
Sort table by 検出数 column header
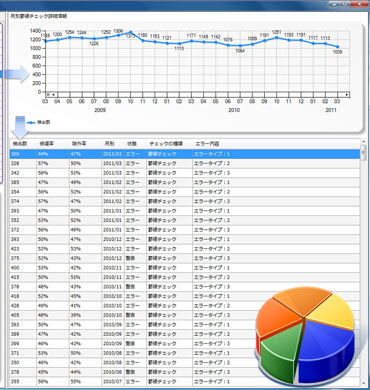pyautogui.click(x=20, y=144)
